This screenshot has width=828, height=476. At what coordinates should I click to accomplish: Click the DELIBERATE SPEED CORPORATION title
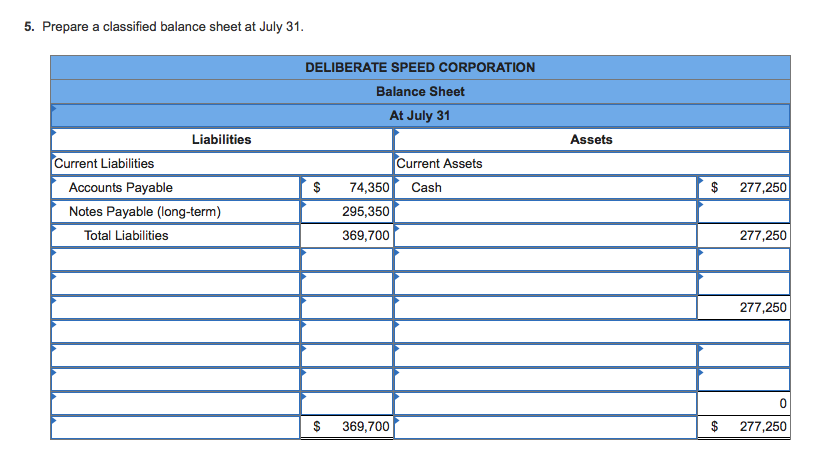(420, 68)
